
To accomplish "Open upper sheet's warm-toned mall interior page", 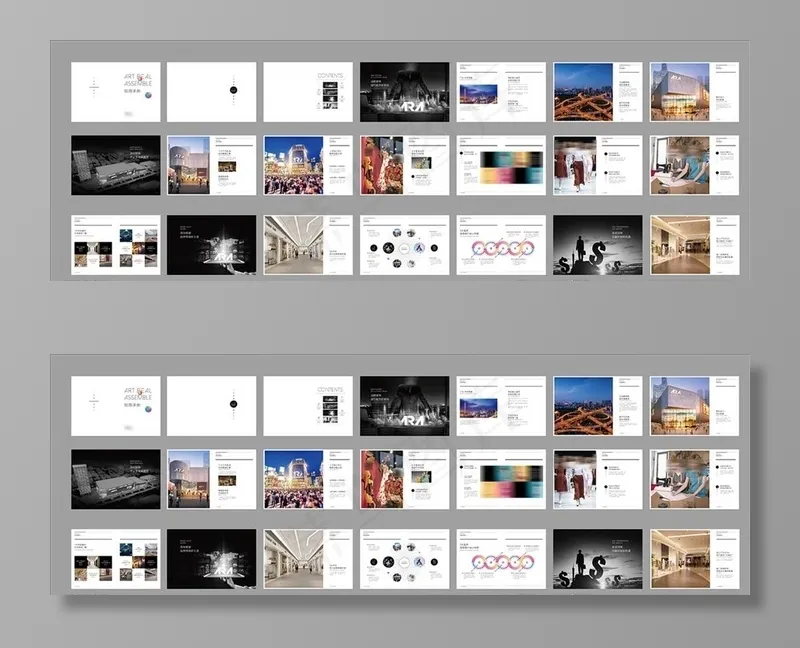I will click(x=694, y=245).
